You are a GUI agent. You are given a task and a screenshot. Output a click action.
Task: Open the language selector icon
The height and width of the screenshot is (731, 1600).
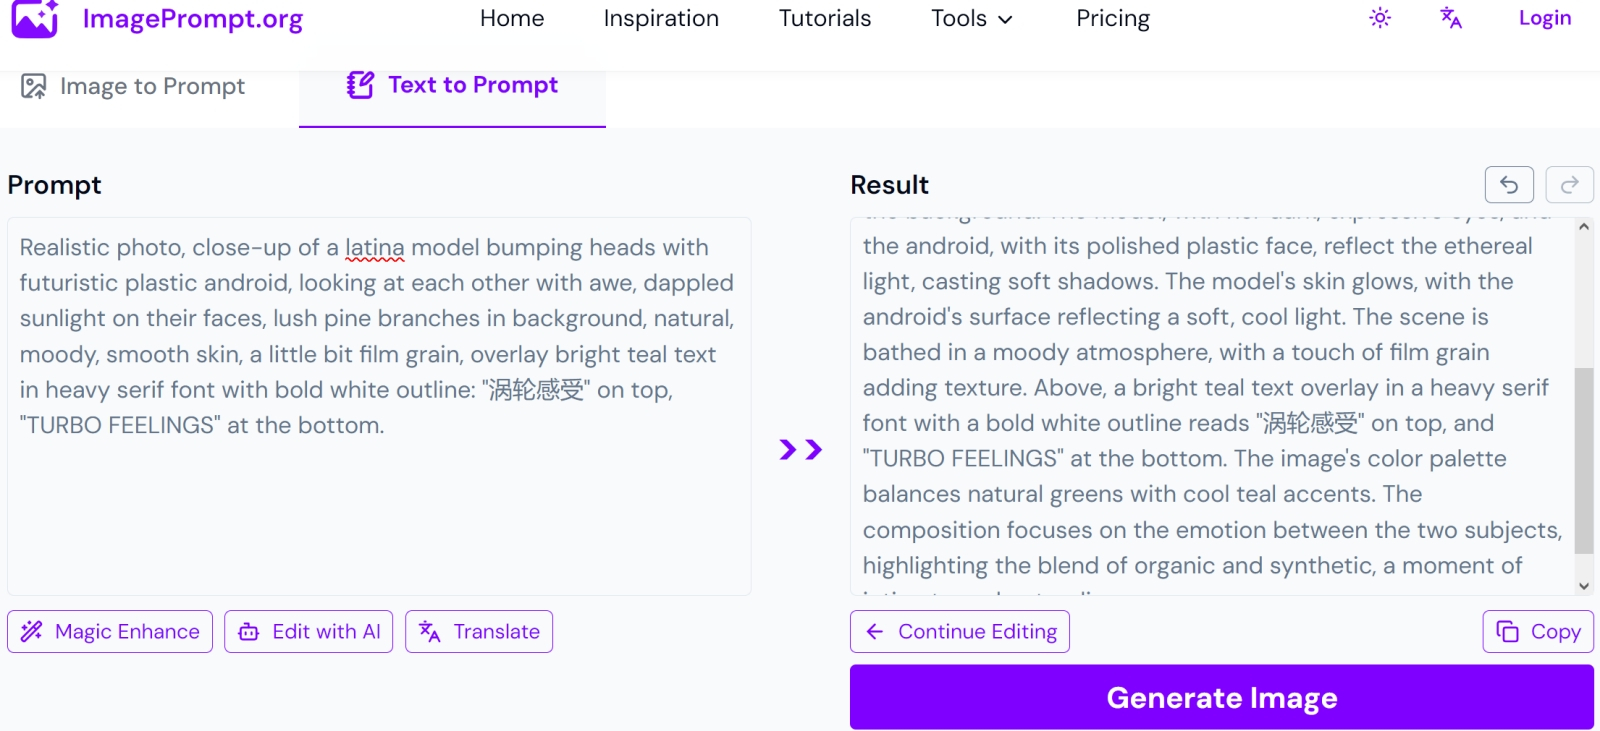(x=1451, y=18)
